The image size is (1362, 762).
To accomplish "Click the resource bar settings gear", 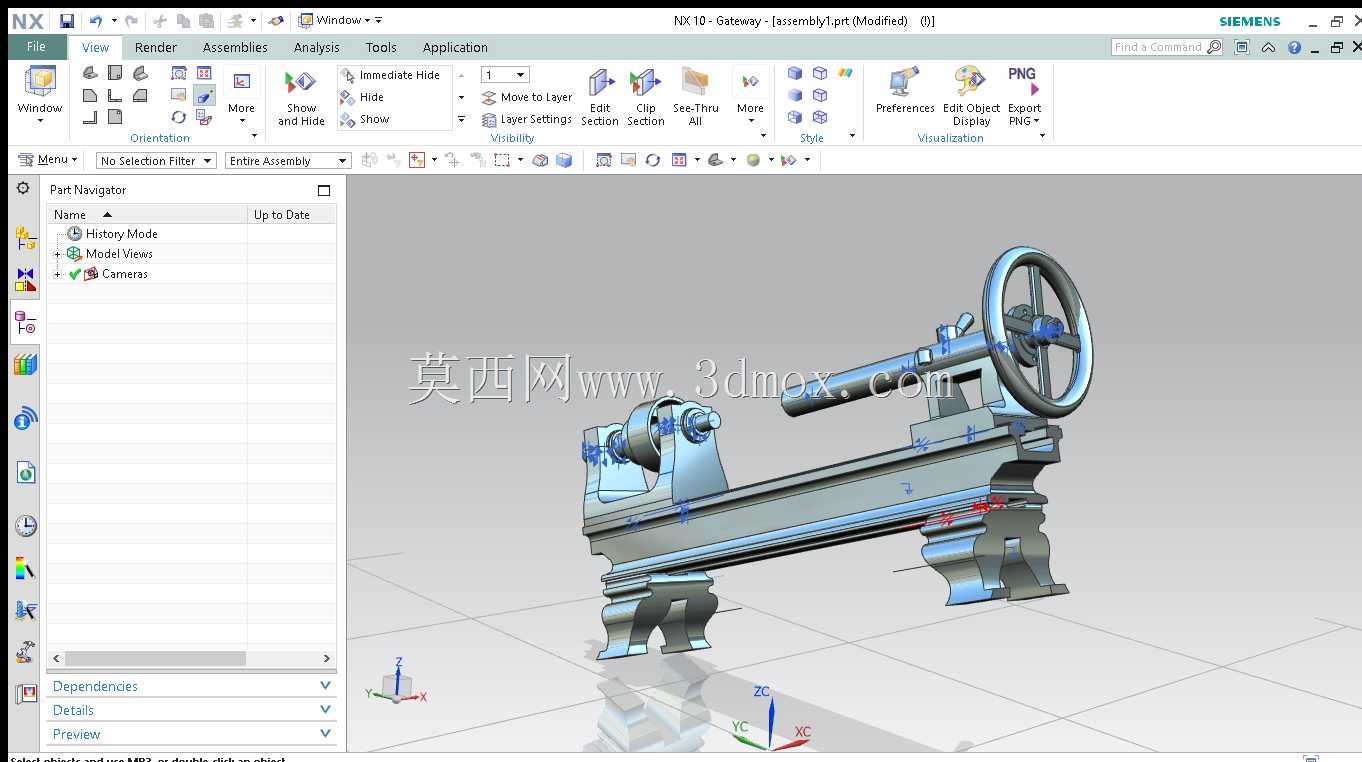I will pos(23,188).
